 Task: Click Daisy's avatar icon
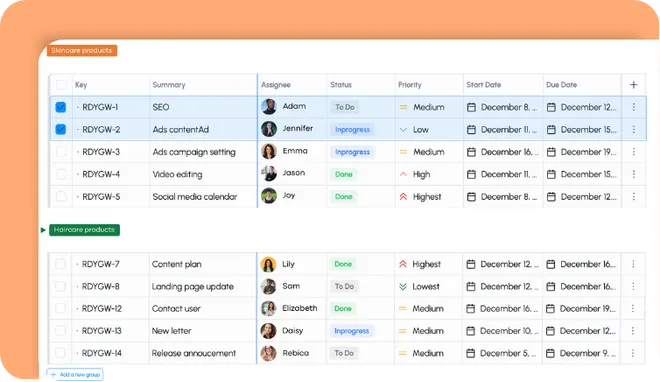coord(268,331)
